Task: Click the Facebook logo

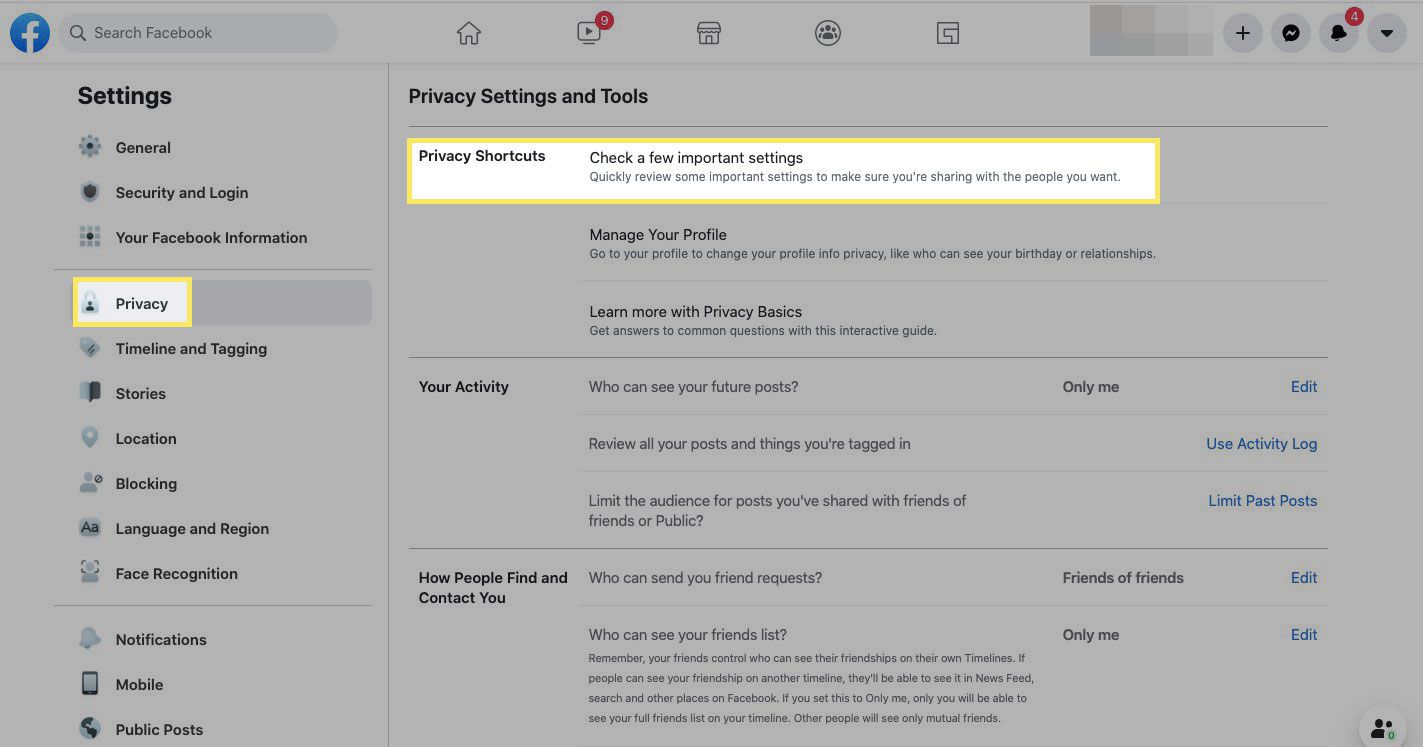Action: click(x=30, y=33)
